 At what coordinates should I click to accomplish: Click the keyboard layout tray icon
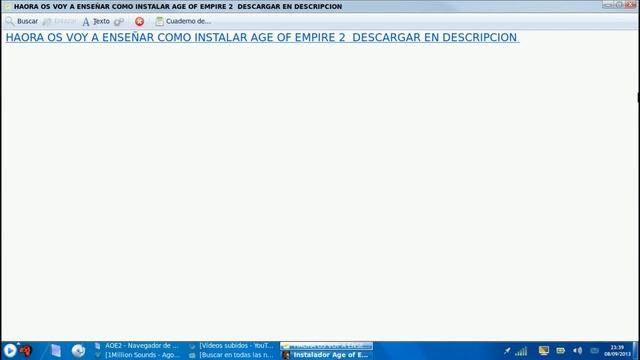click(x=594, y=351)
